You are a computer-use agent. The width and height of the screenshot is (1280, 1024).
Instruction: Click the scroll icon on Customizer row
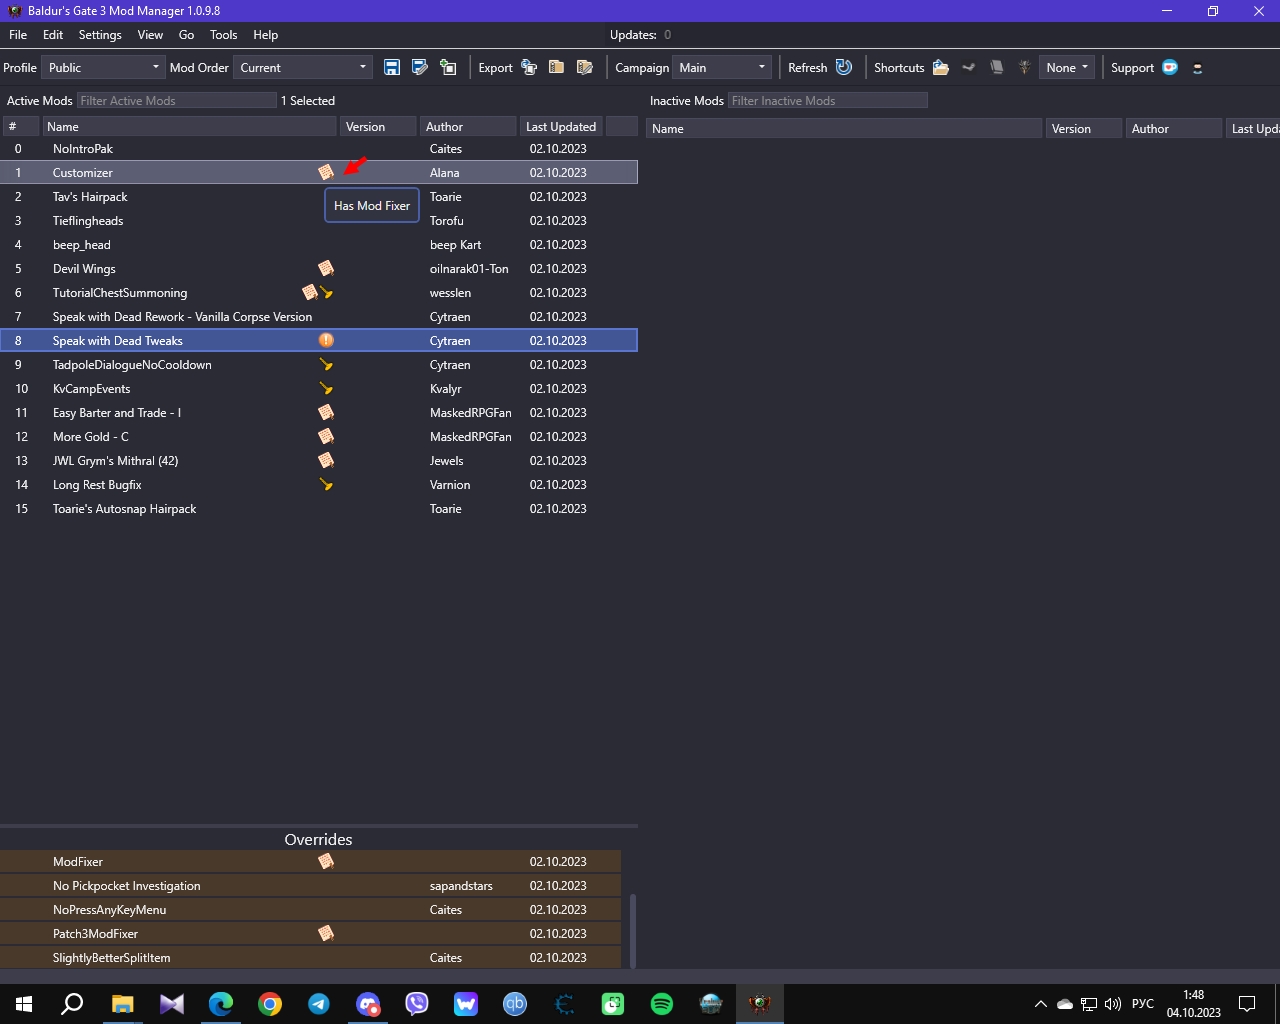[x=326, y=172]
